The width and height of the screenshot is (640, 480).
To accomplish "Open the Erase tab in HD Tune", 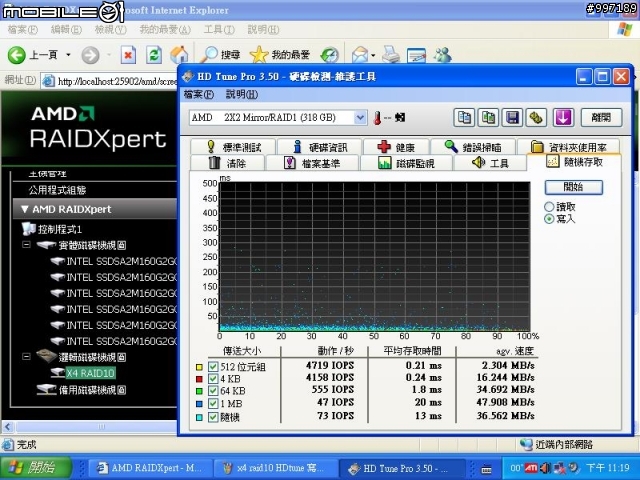I will pos(227,163).
